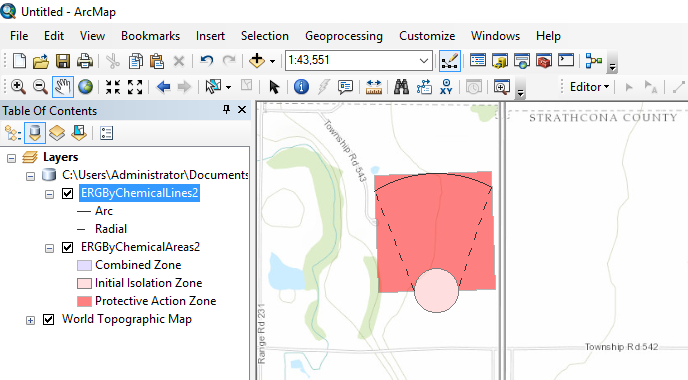Image resolution: width=688 pixels, height=380 pixels.
Task: Open the ArcToolbox window
Action: [x=544, y=61]
